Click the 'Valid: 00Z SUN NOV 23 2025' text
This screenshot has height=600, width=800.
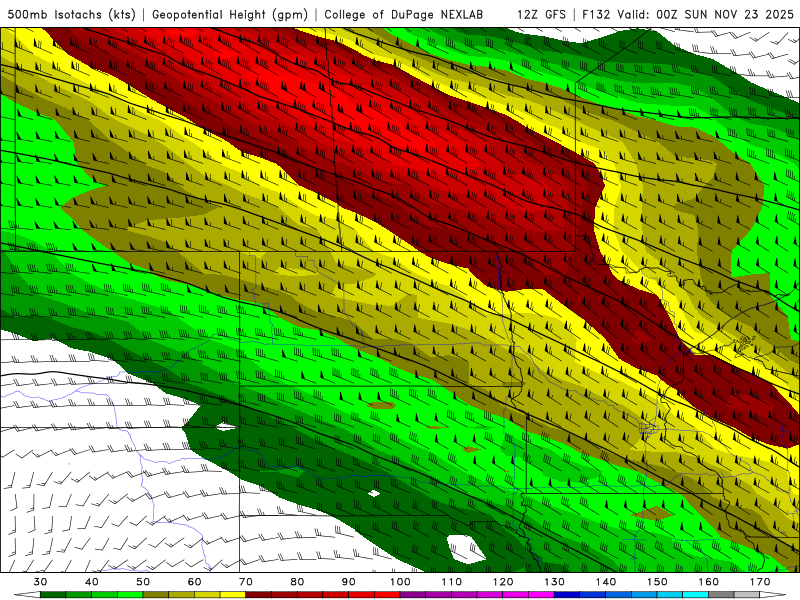pyautogui.click(x=705, y=14)
